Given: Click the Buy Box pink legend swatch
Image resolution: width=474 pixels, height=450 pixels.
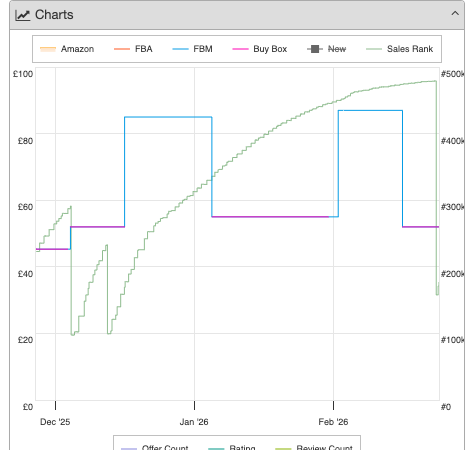Looking at the screenshot, I should coord(240,49).
